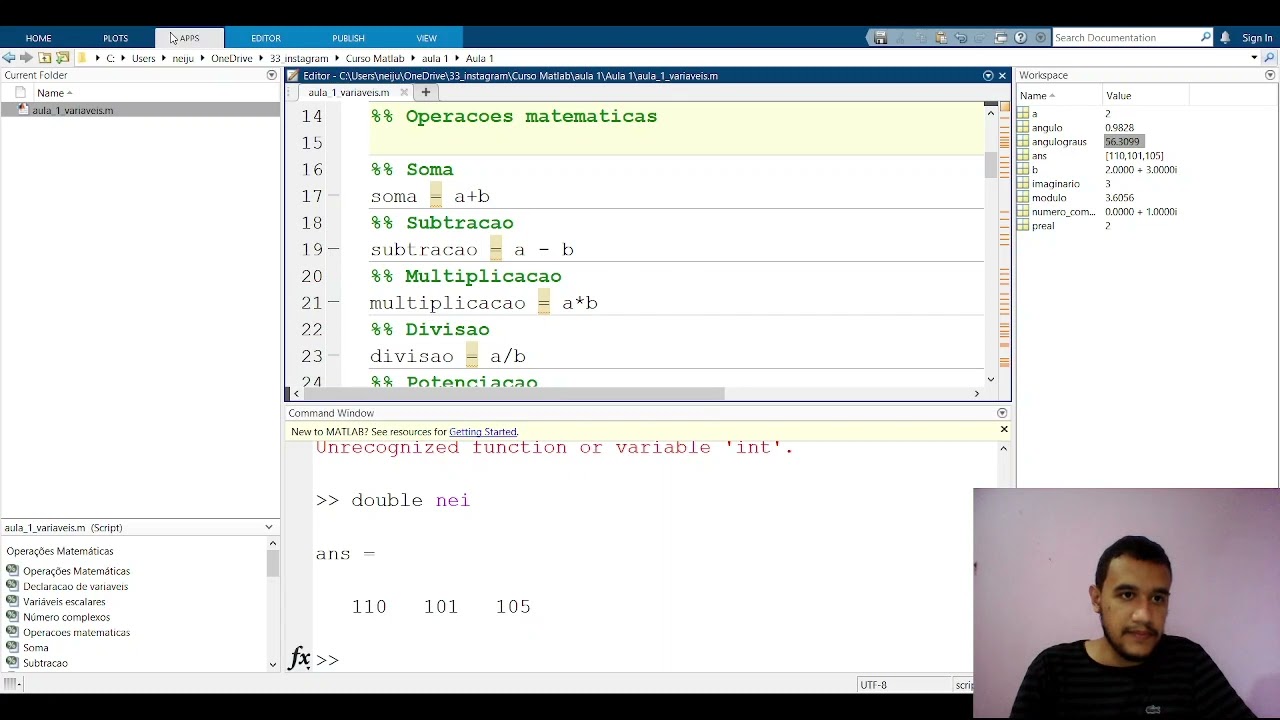Select variable angulograus in Workspace

[1059, 142]
